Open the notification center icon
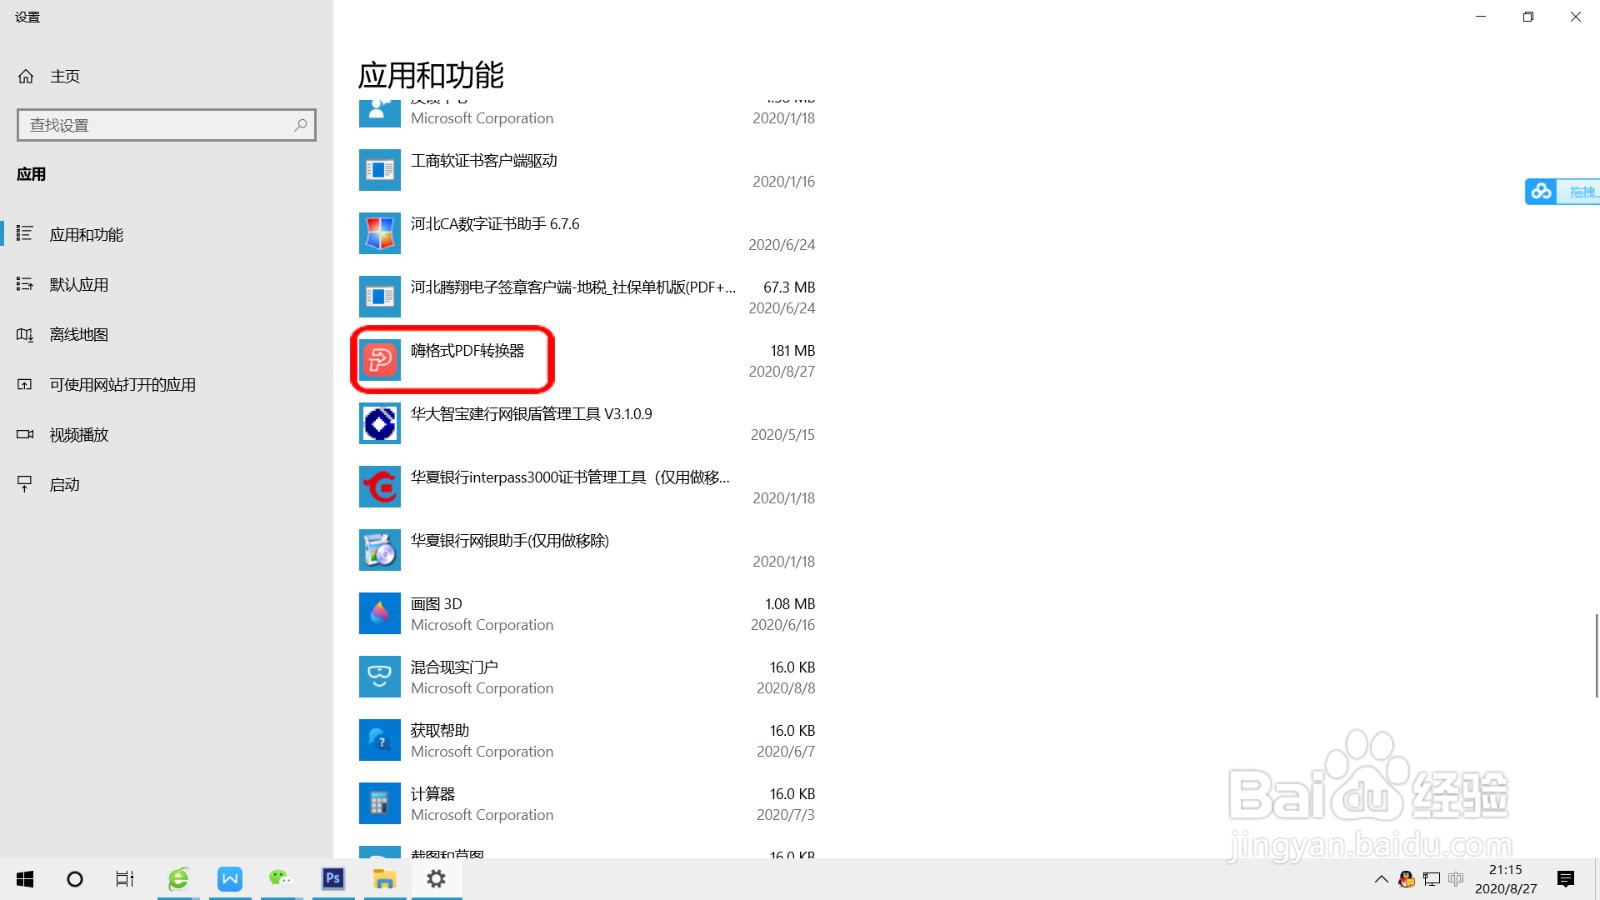This screenshot has width=1600, height=900. coord(1566,879)
